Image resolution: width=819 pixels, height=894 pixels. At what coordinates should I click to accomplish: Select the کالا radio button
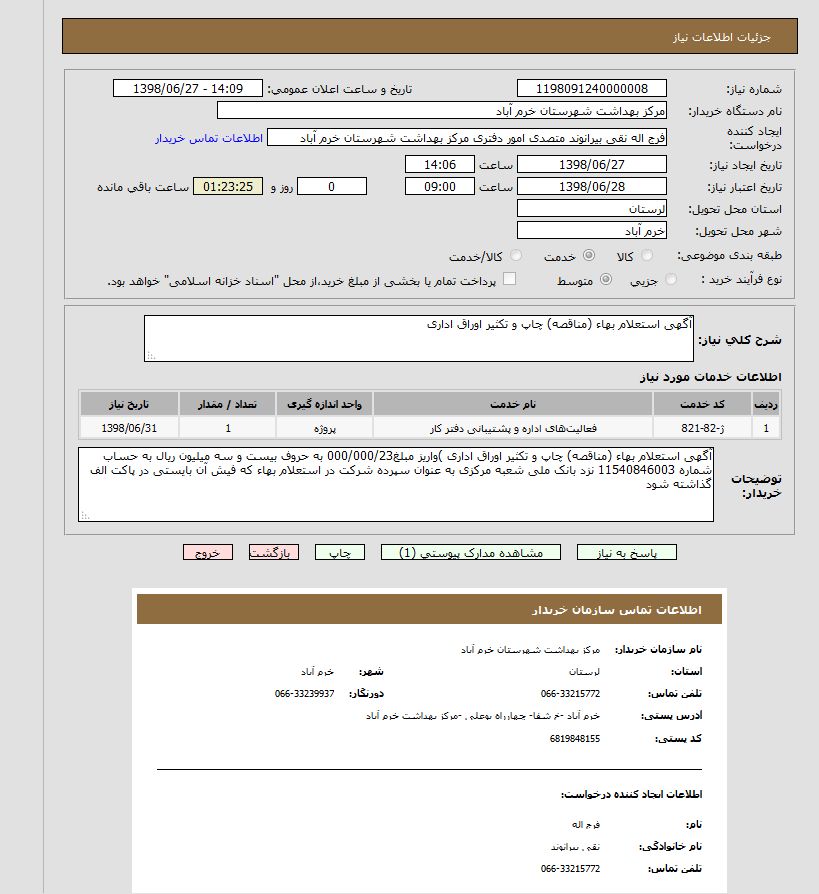coord(642,257)
